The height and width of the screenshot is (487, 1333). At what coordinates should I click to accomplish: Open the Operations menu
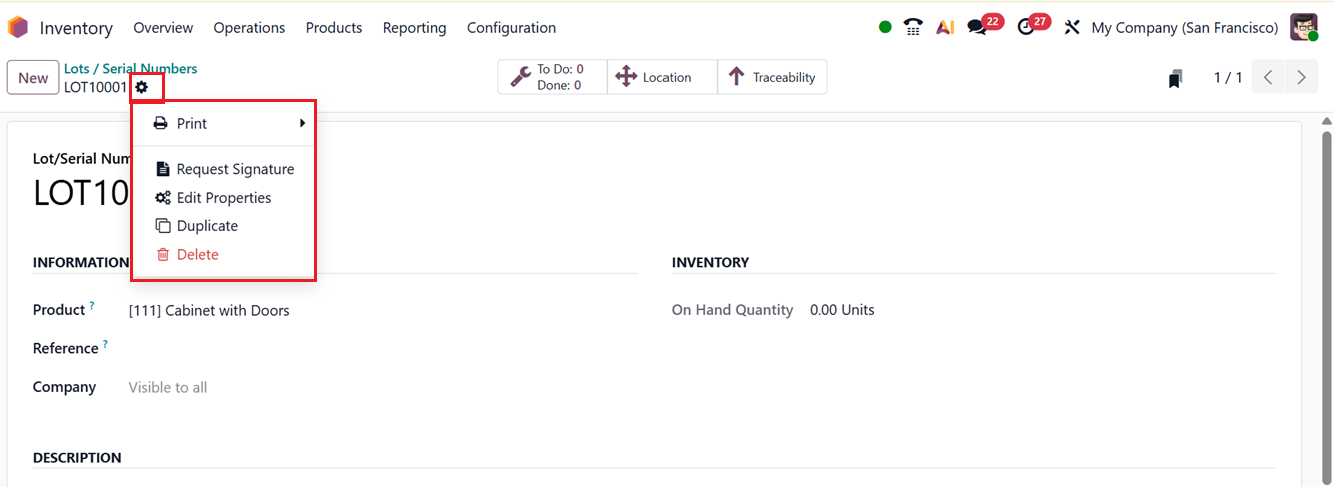click(249, 28)
